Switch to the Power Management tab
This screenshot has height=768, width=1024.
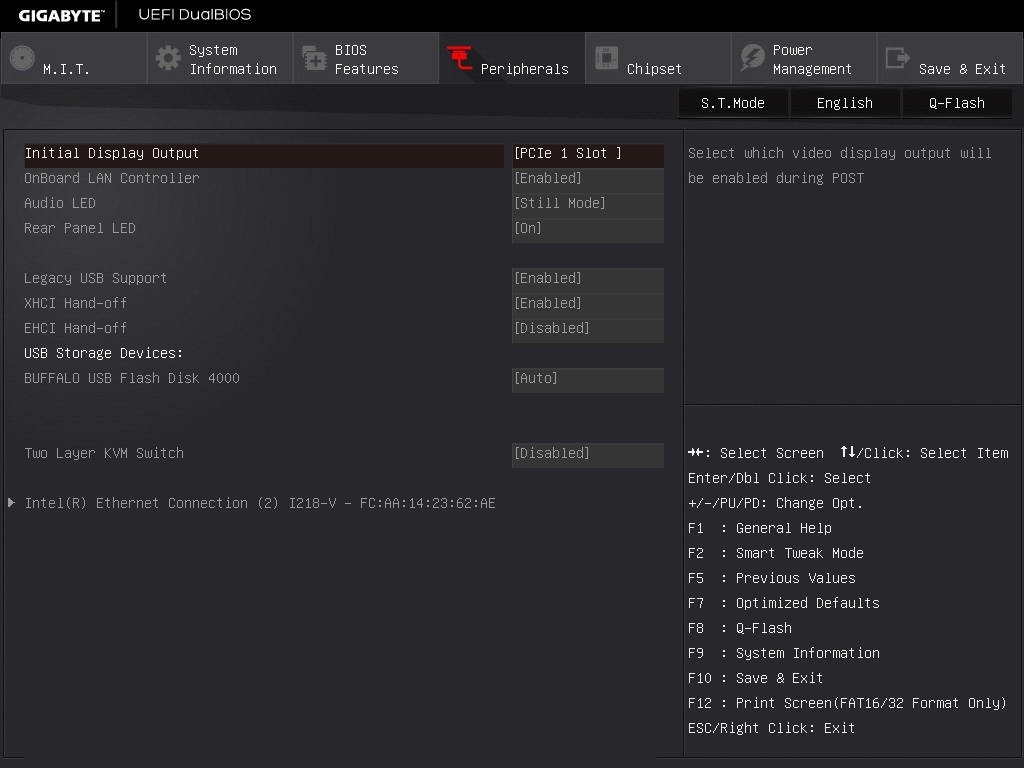[x=804, y=59]
